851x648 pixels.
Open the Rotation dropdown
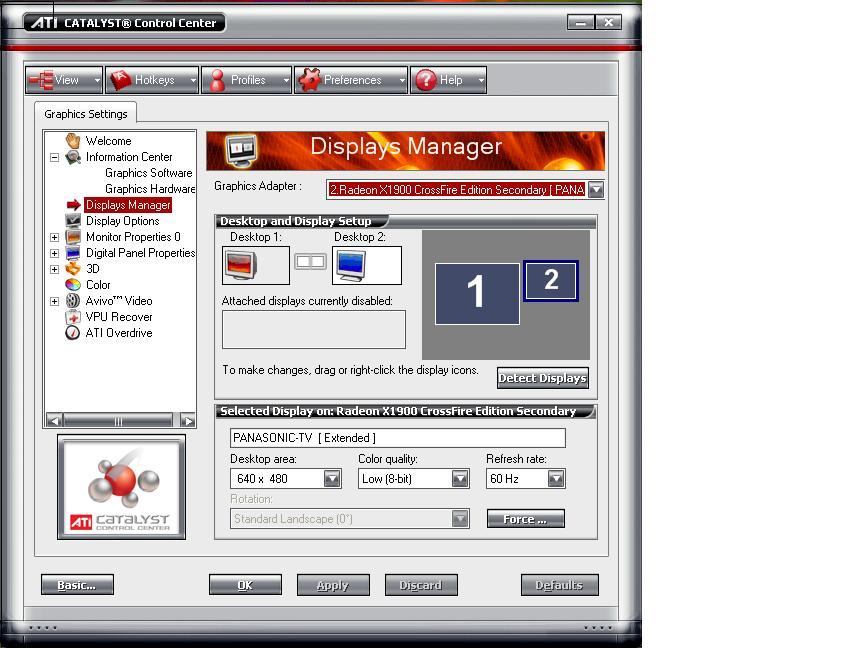460,519
